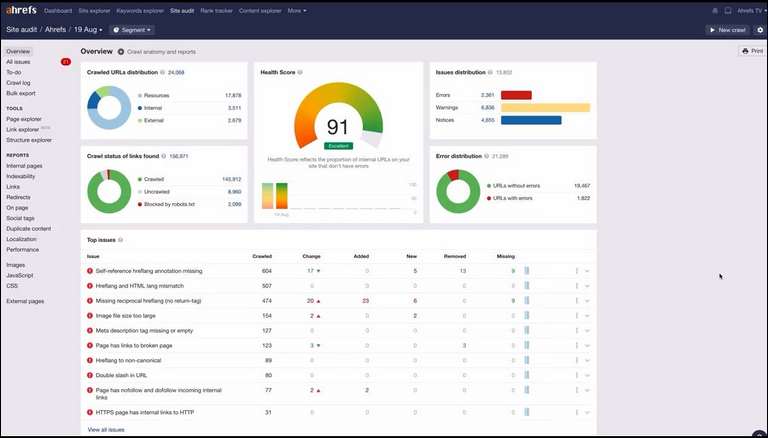Expand the Hreflang and HTML lang mismatch row chevron
The width and height of the screenshot is (768, 438).
[x=587, y=286]
